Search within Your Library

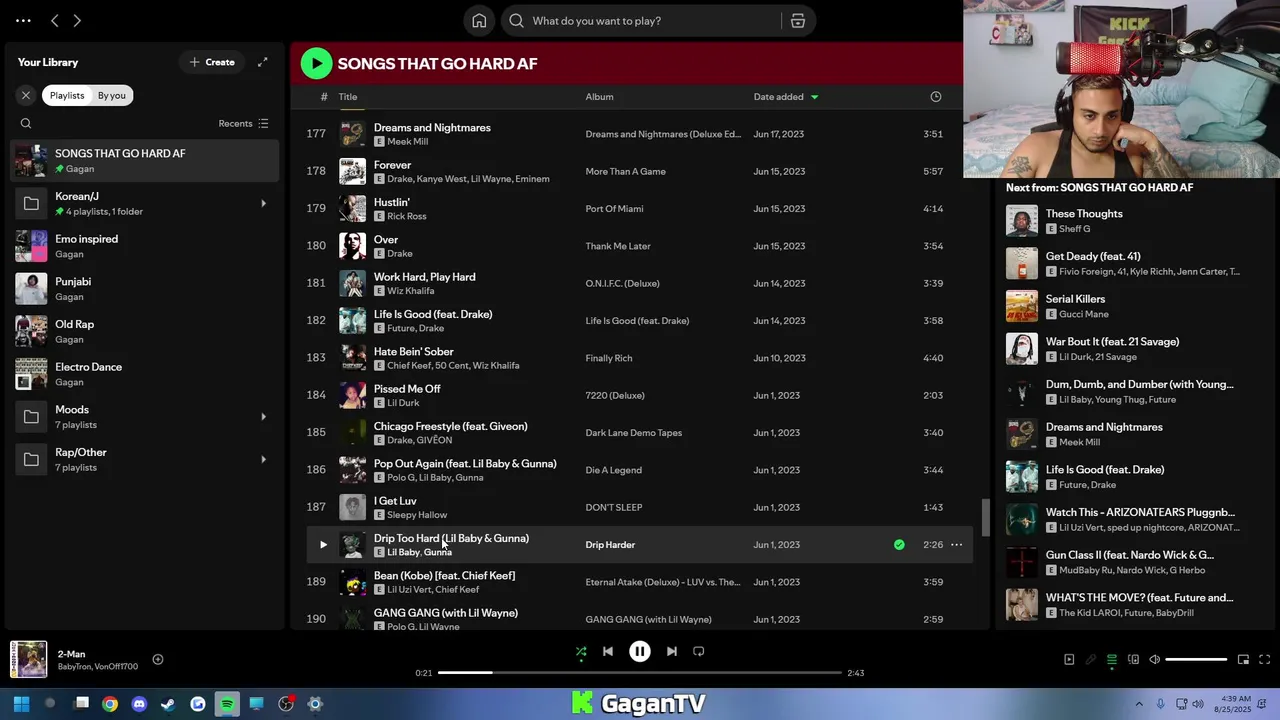point(26,123)
